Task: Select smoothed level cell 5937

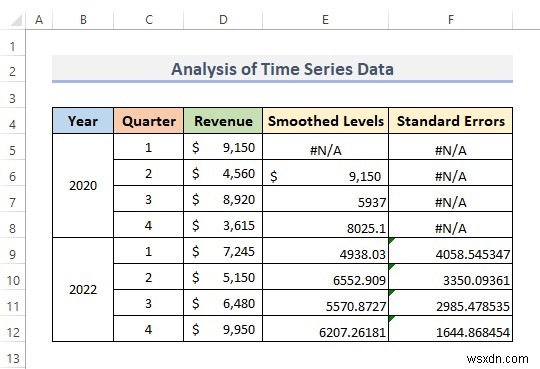Action: tap(325, 199)
